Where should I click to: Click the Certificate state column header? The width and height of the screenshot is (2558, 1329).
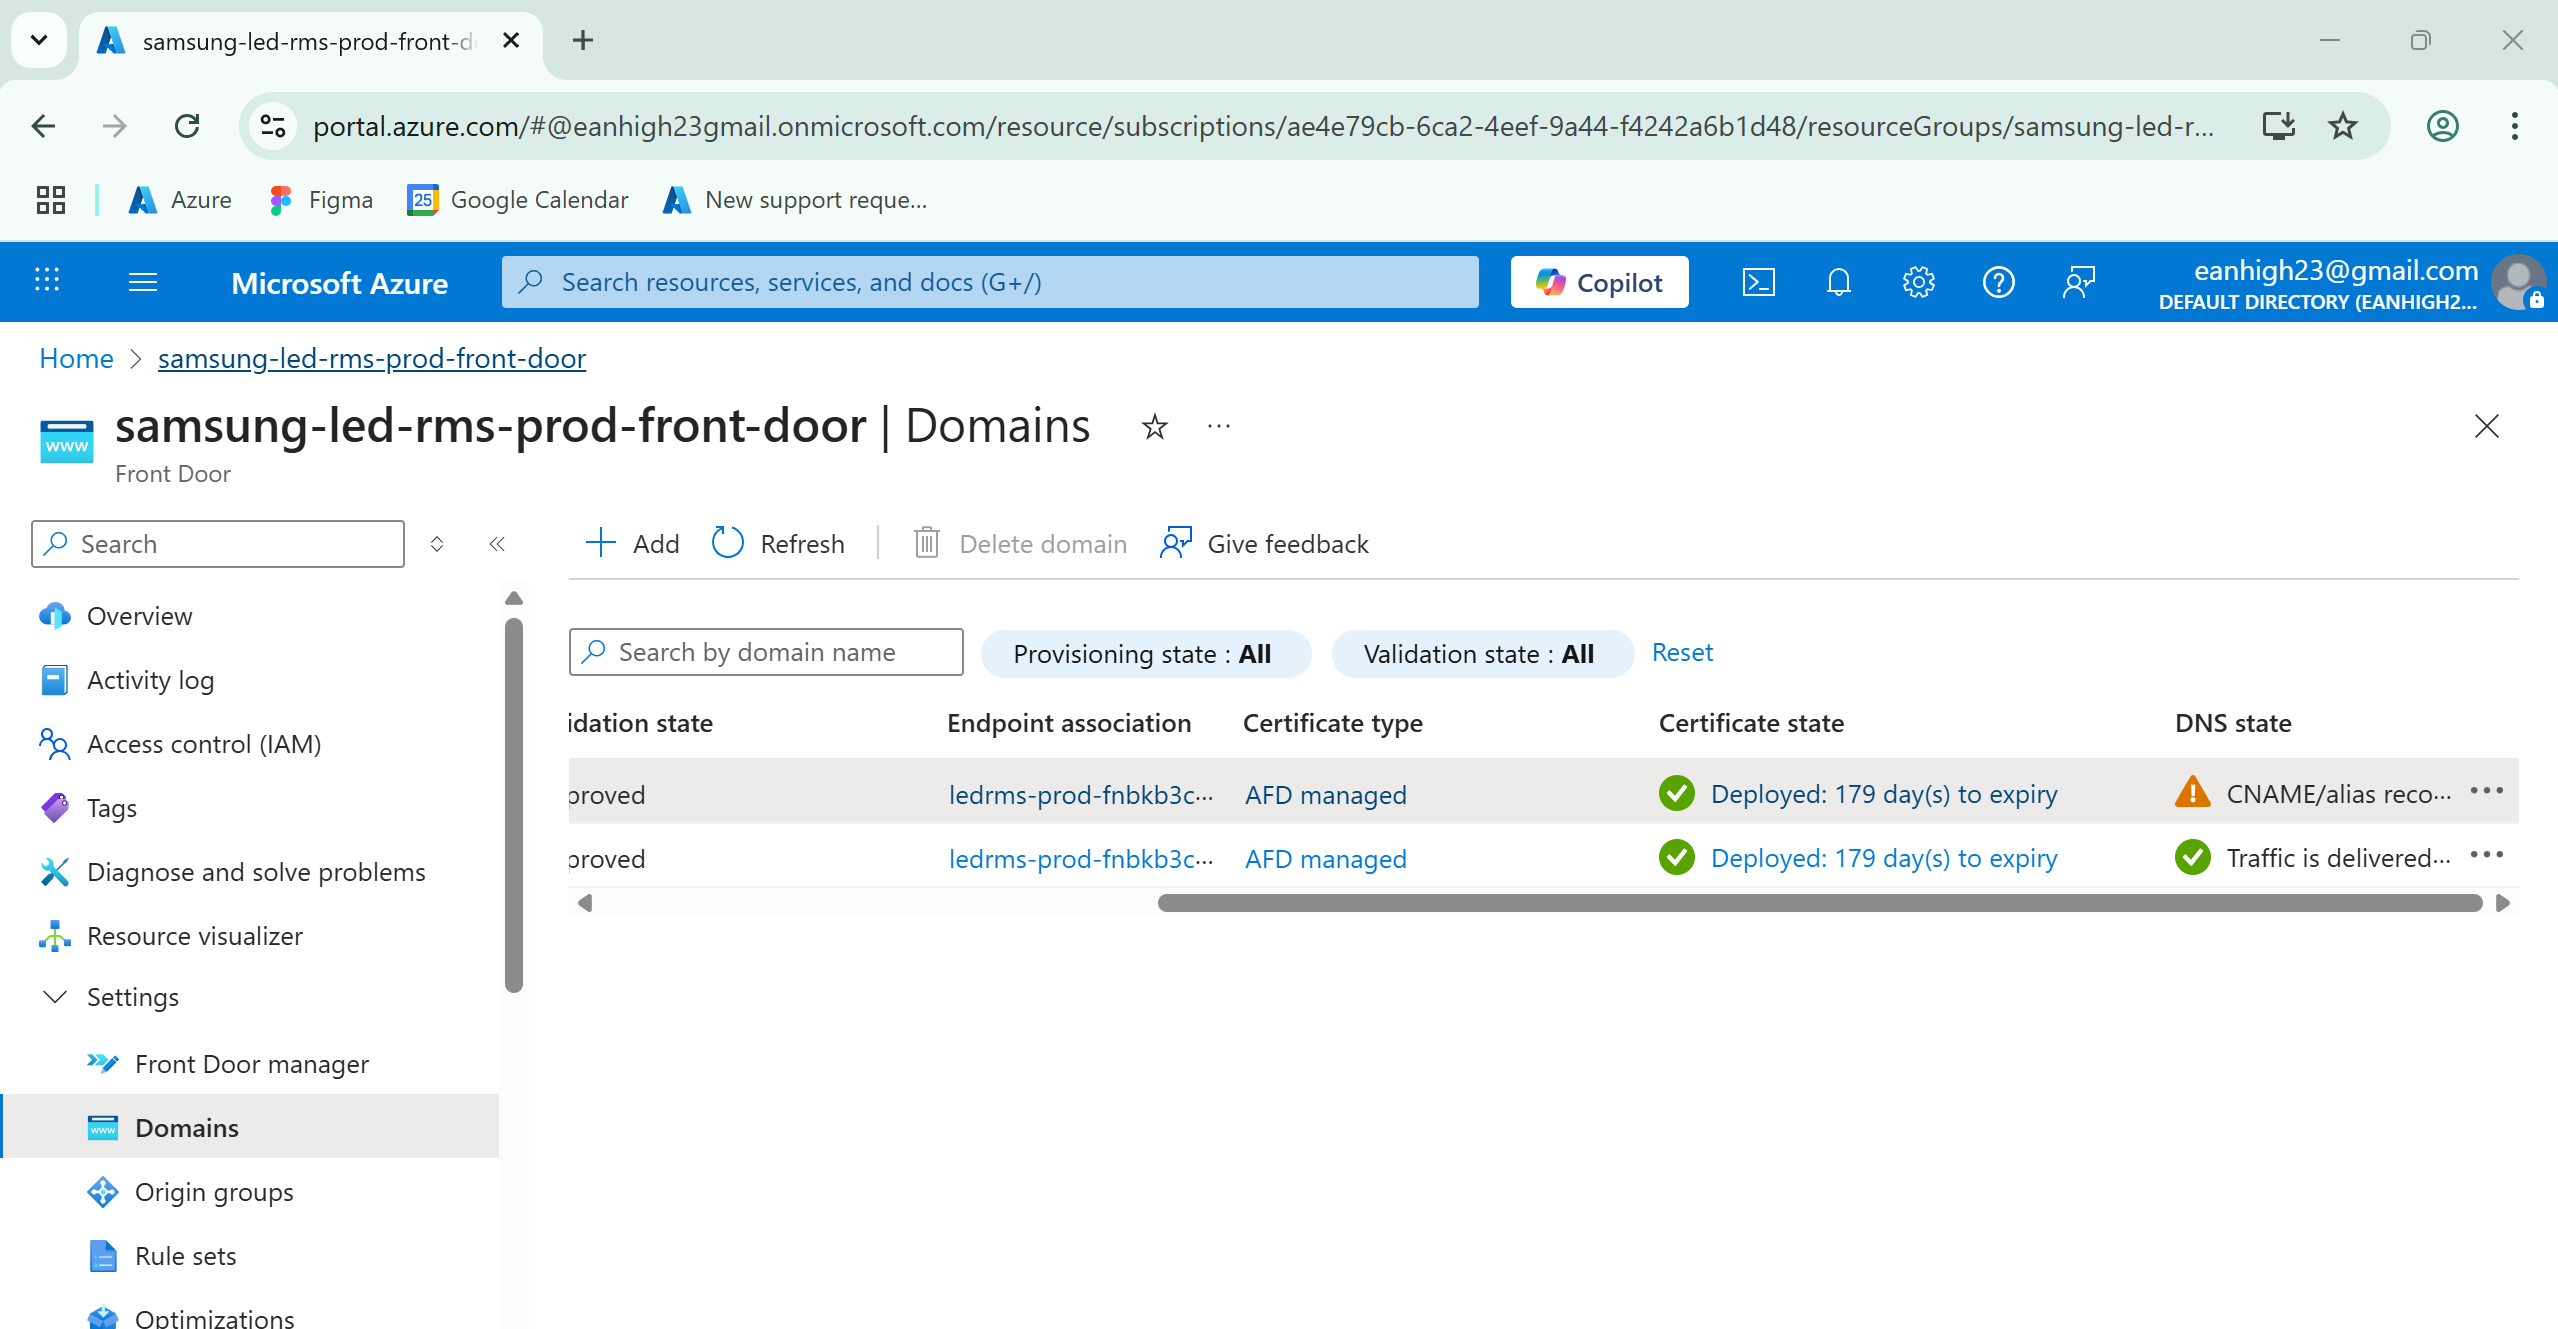(1751, 723)
